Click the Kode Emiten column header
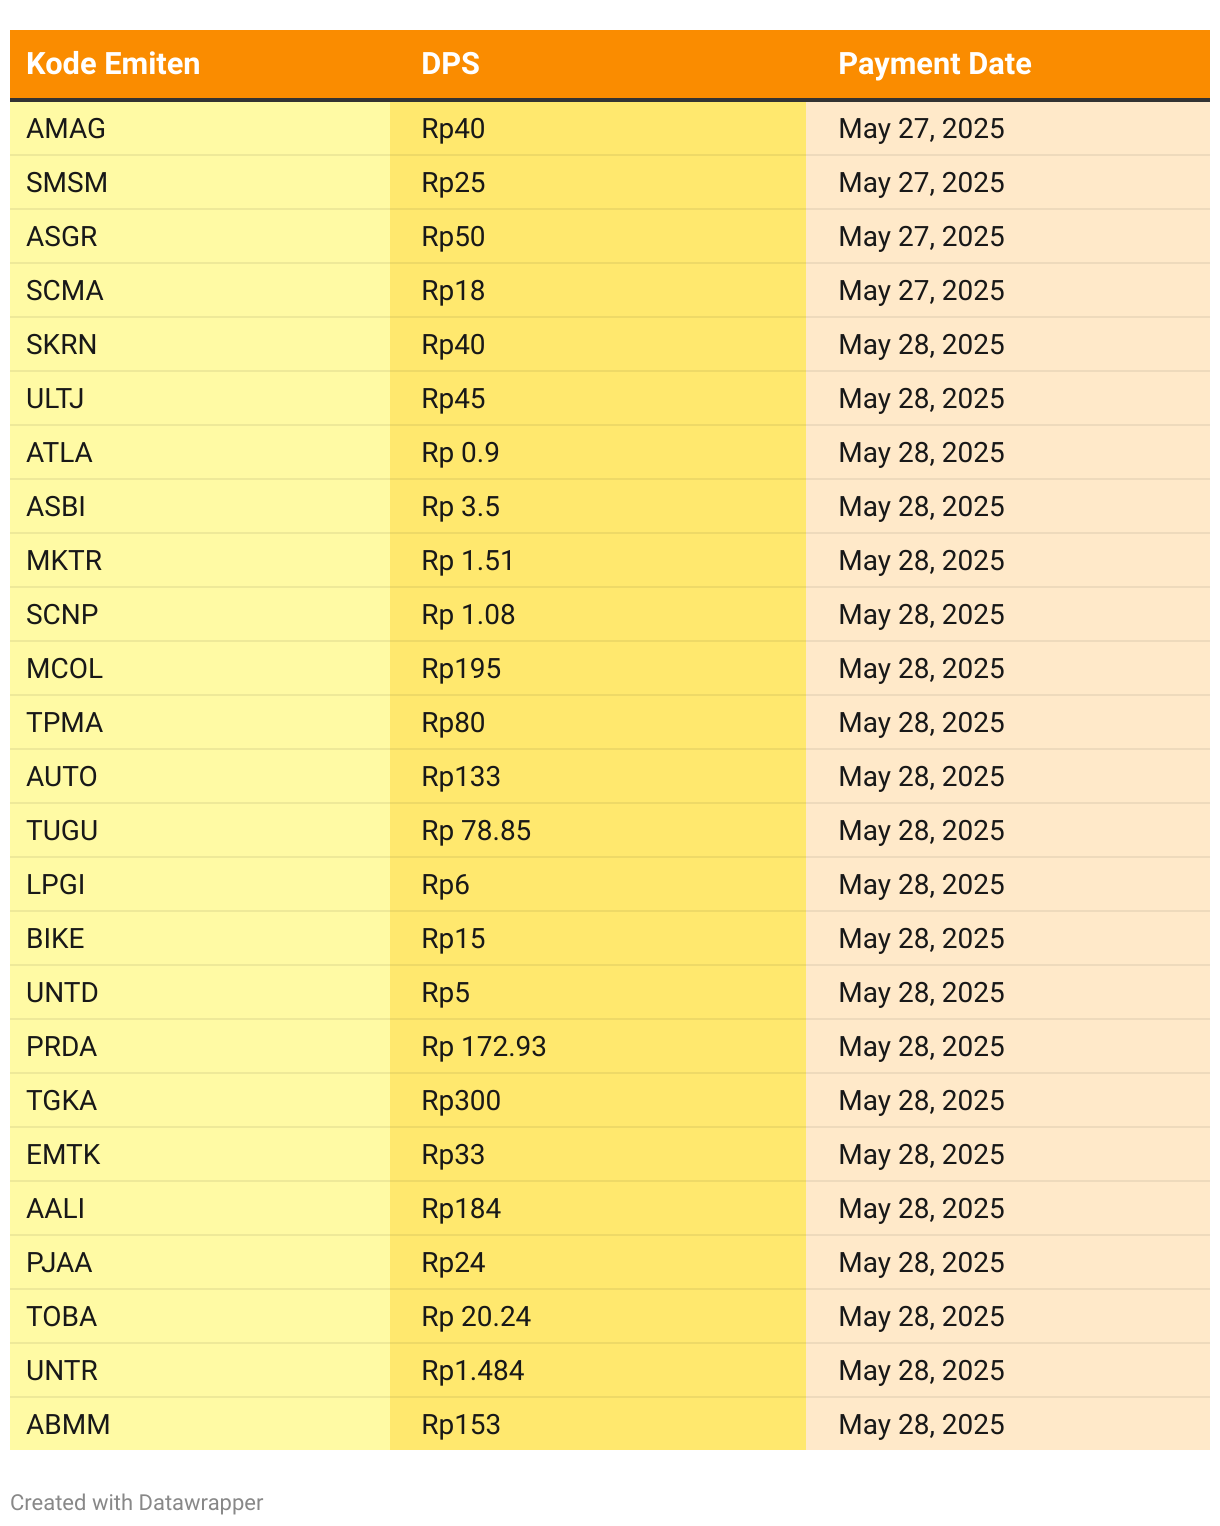Viewport: 1220px width, 1526px height. coord(113,64)
